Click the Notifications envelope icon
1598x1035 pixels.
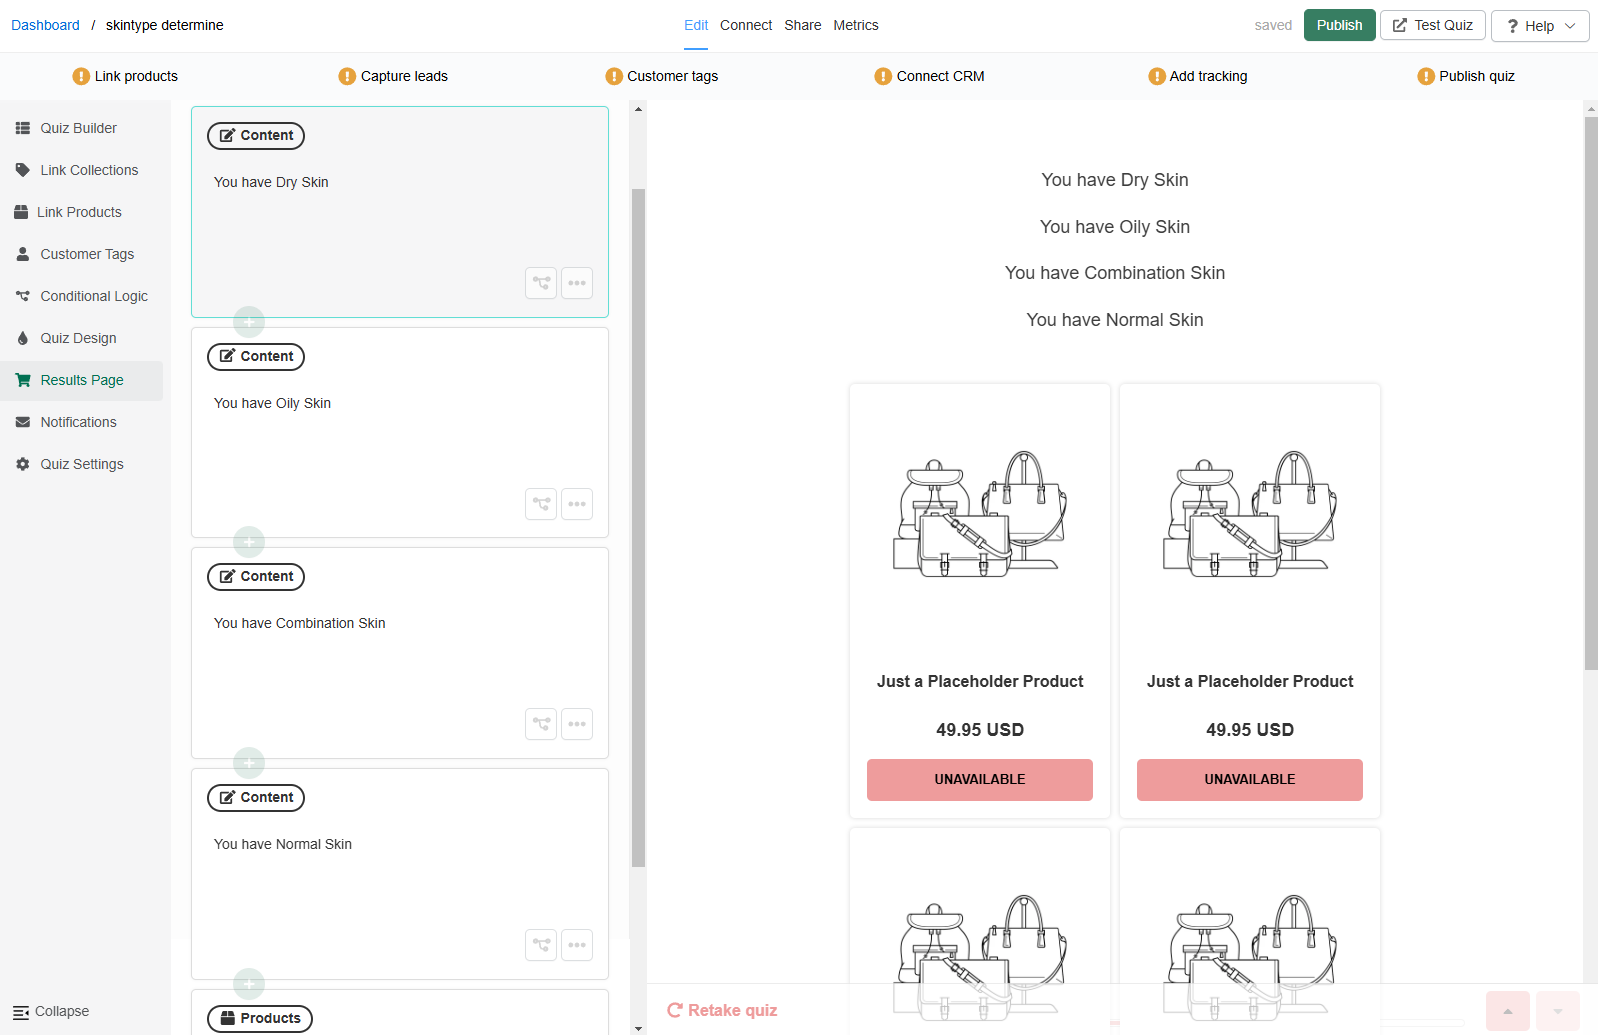tap(23, 422)
